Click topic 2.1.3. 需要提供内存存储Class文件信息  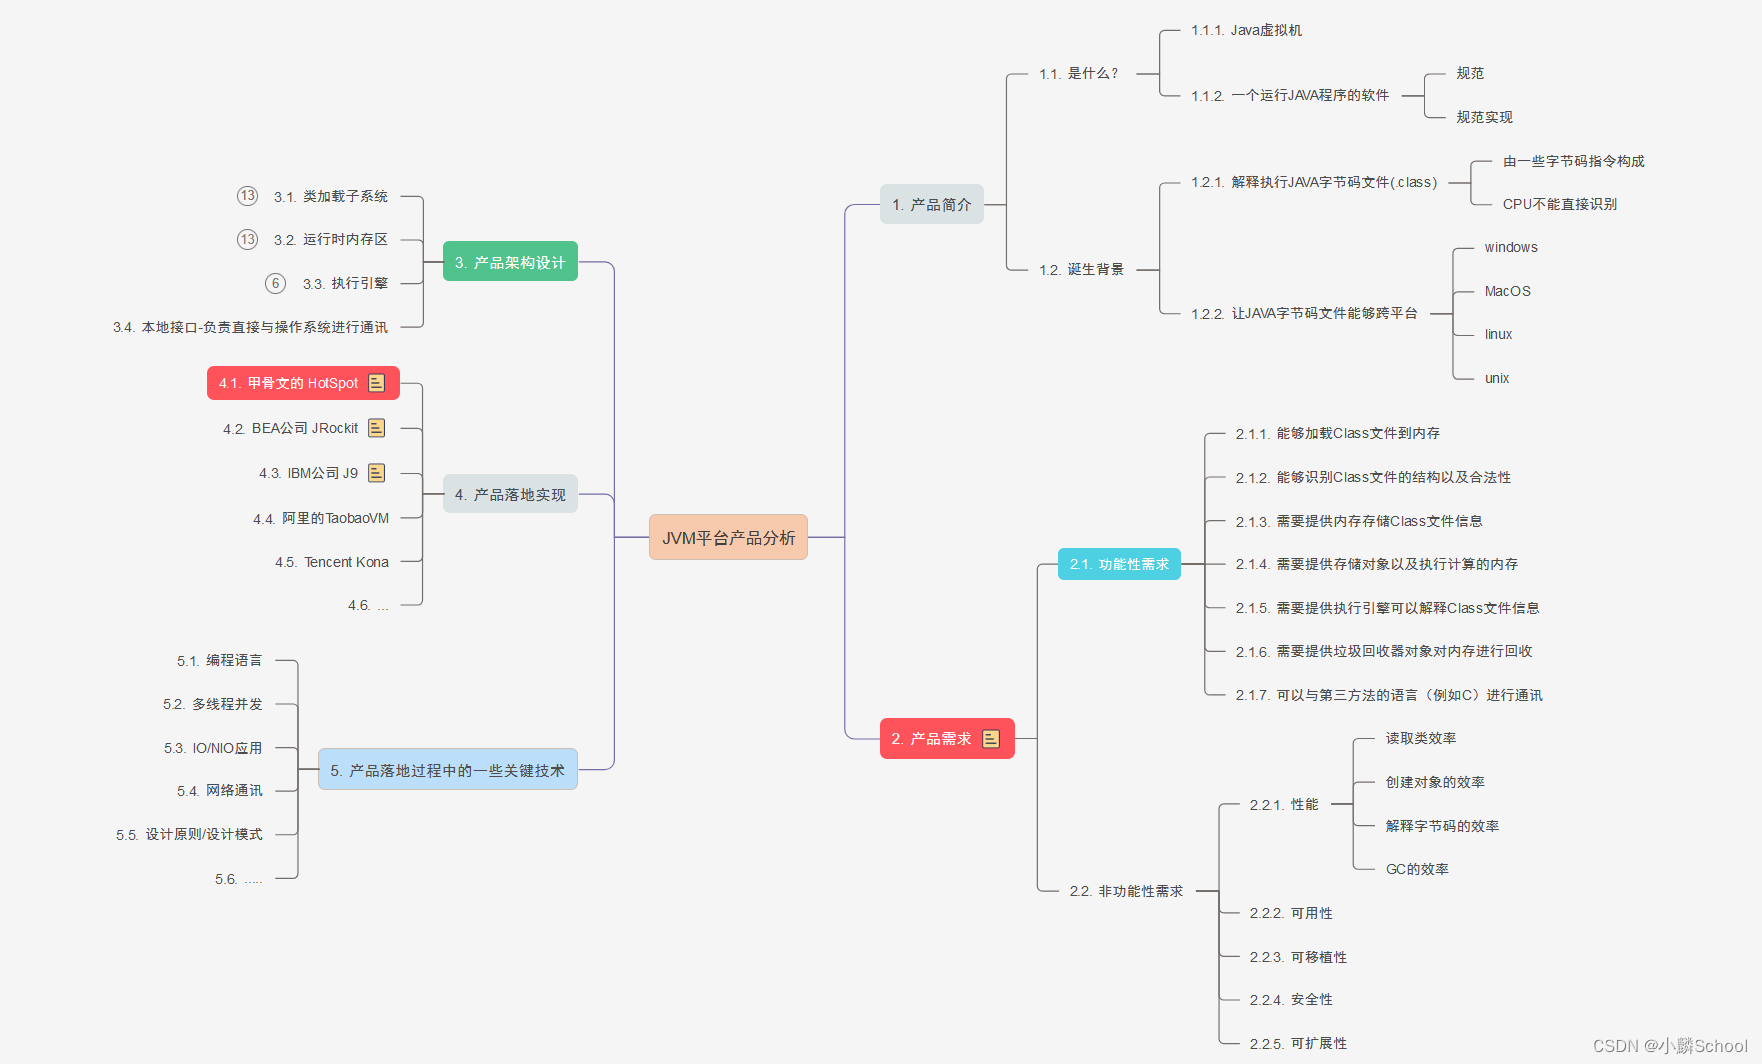(1358, 522)
